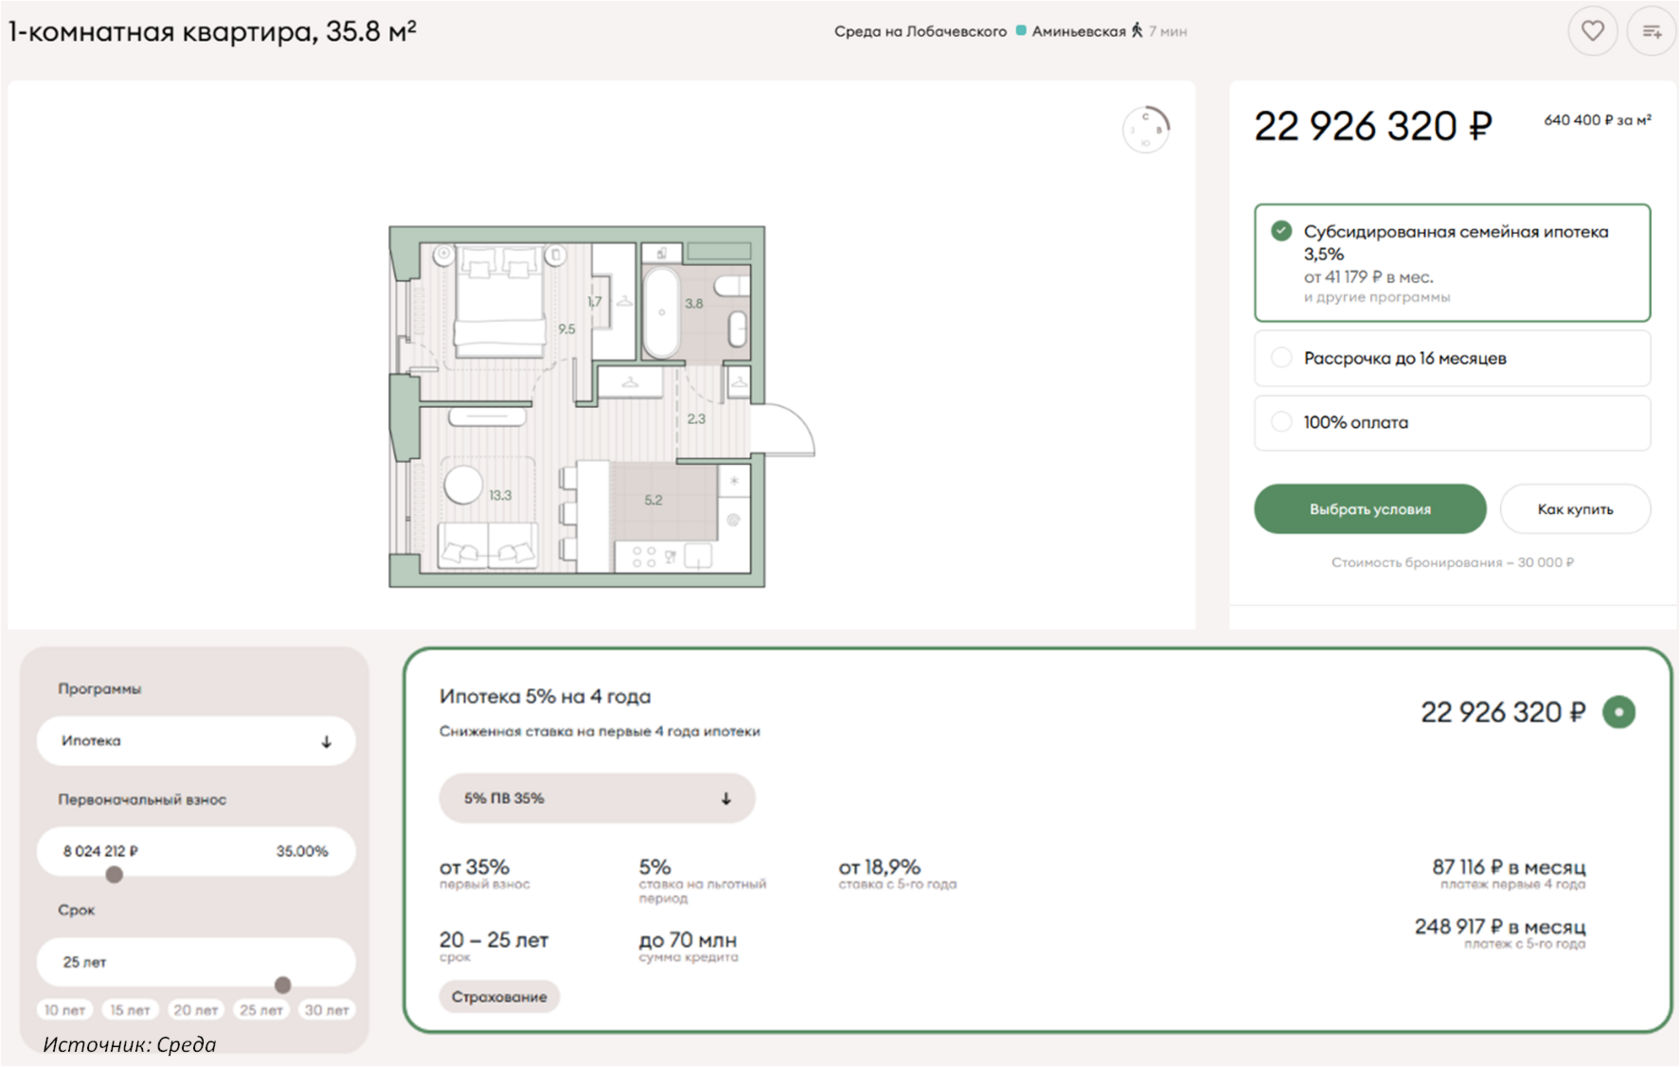The width and height of the screenshot is (1680, 1067).
Task: Click 87 116 ₽ в месяц payment text
Action: (x=1509, y=867)
